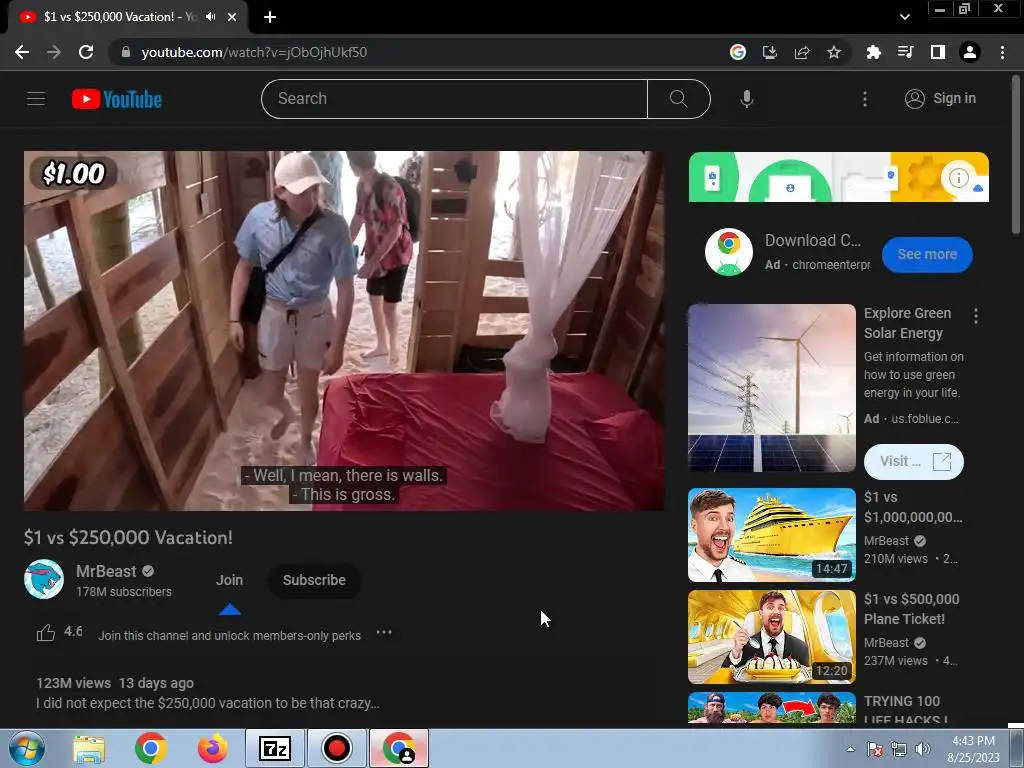
Task: Click the Join button
Action: (x=229, y=580)
